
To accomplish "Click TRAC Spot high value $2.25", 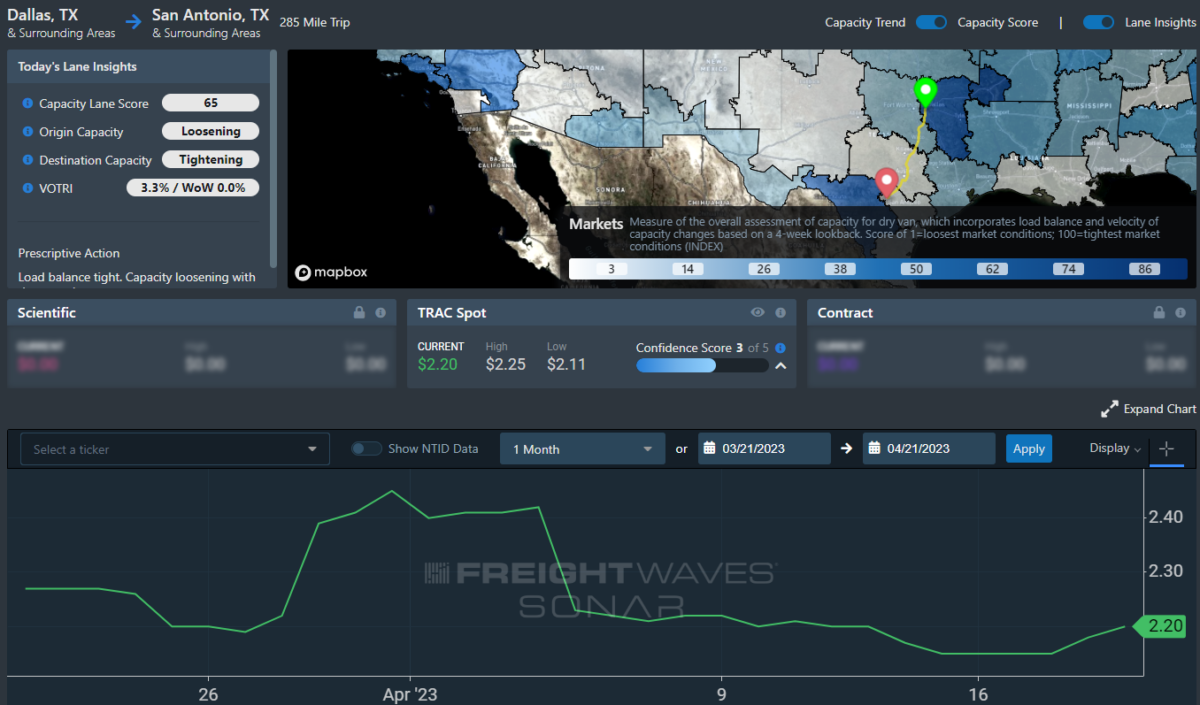I will [x=506, y=364].
